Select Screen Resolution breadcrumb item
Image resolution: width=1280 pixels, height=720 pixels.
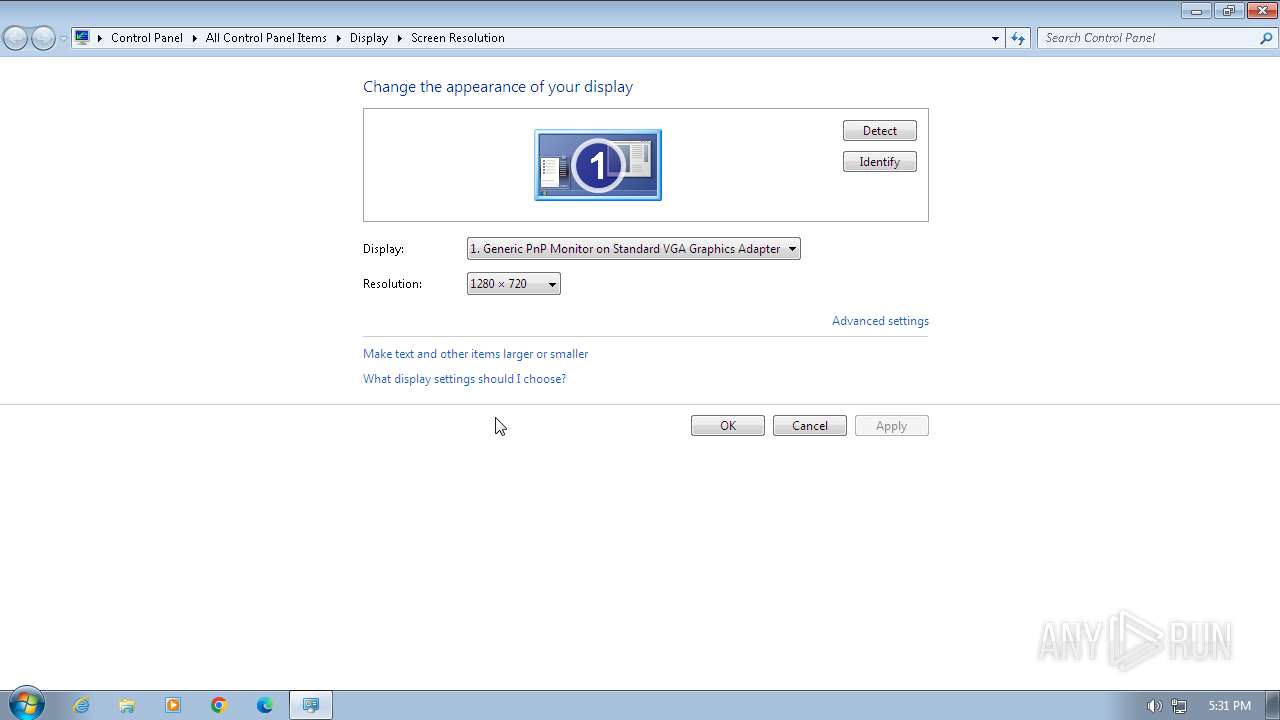pyautogui.click(x=458, y=38)
